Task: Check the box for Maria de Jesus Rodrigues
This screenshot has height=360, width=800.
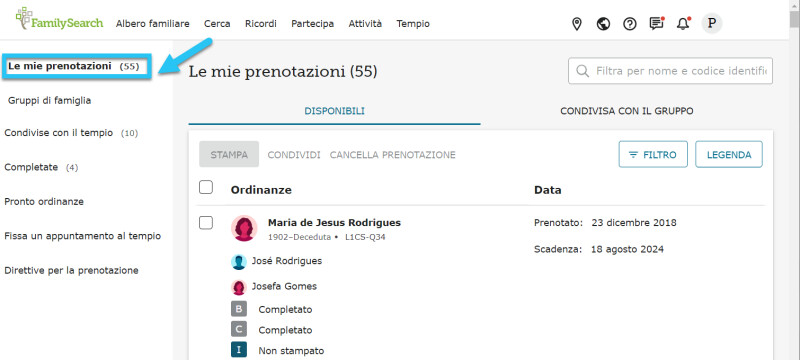Action: click(x=206, y=223)
